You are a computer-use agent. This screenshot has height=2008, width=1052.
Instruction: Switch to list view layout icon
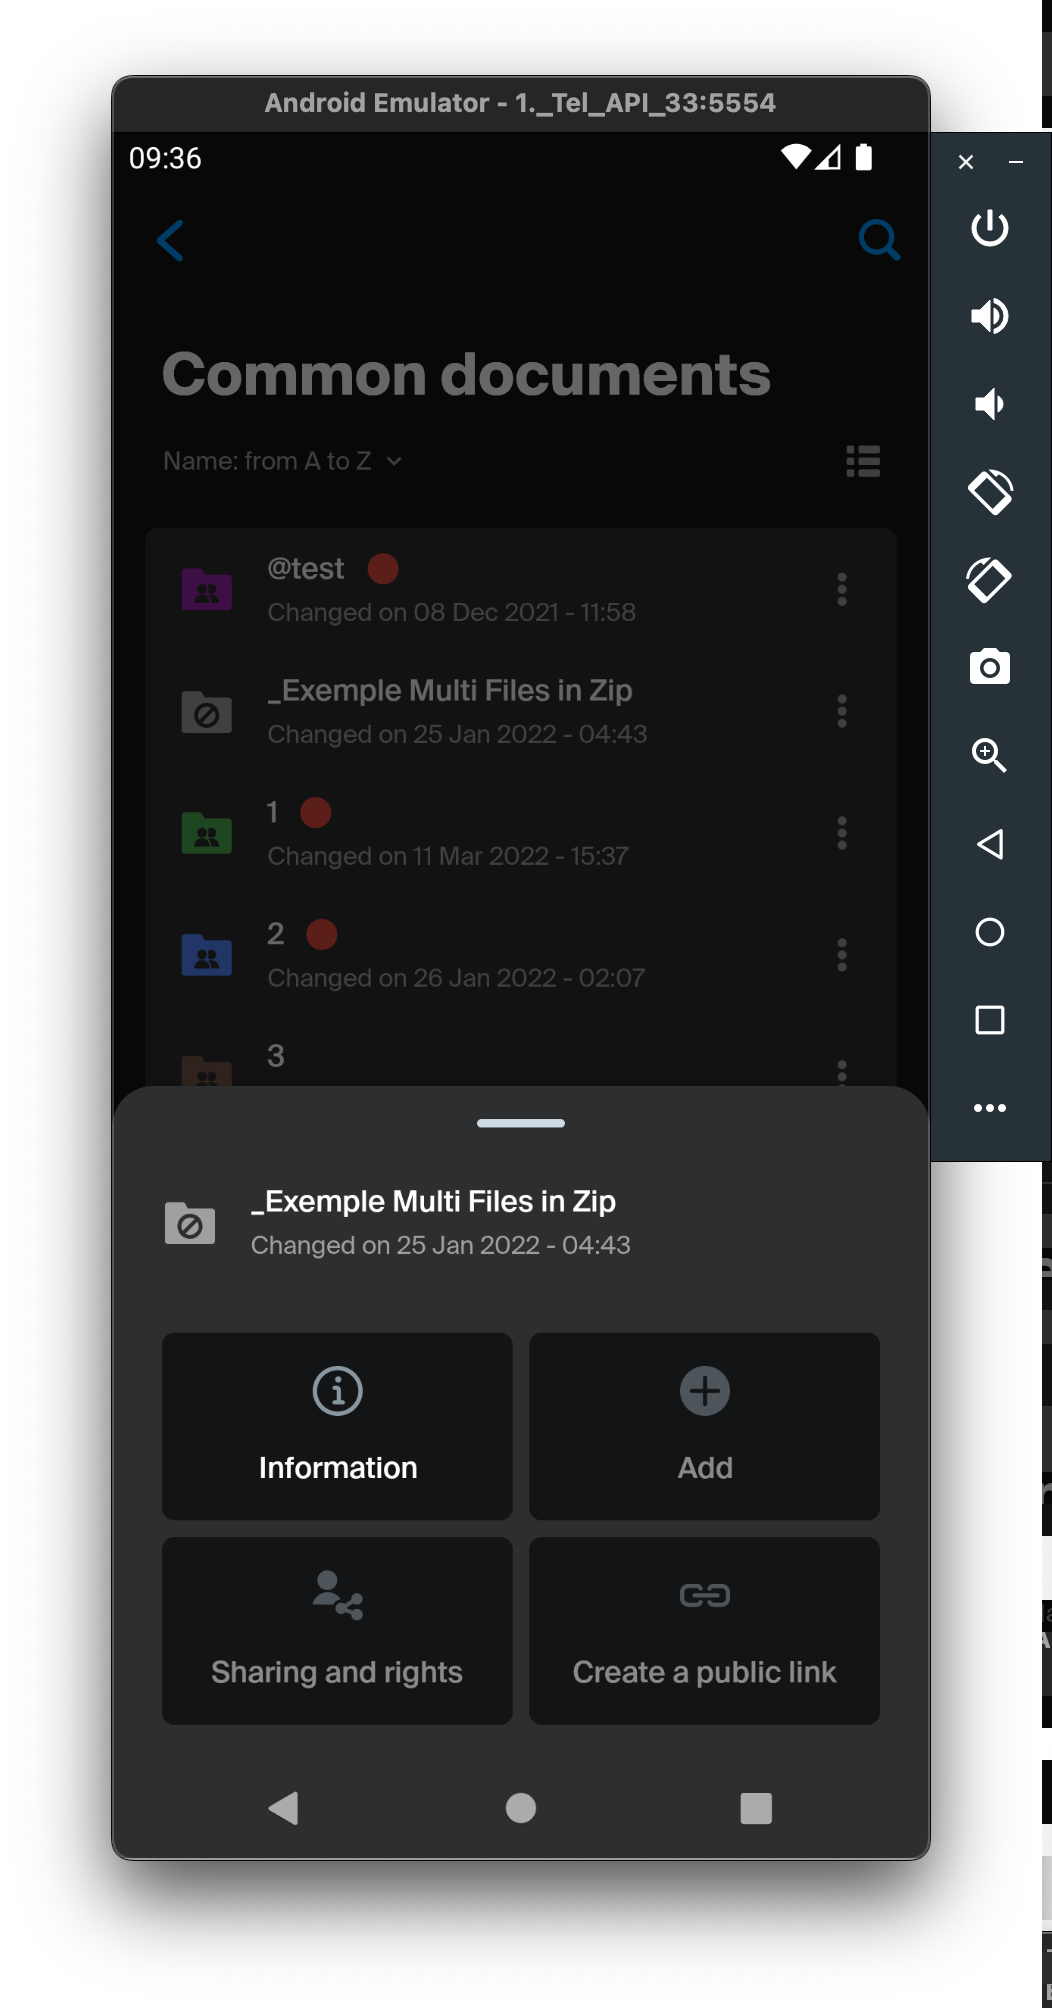point(862,460)
